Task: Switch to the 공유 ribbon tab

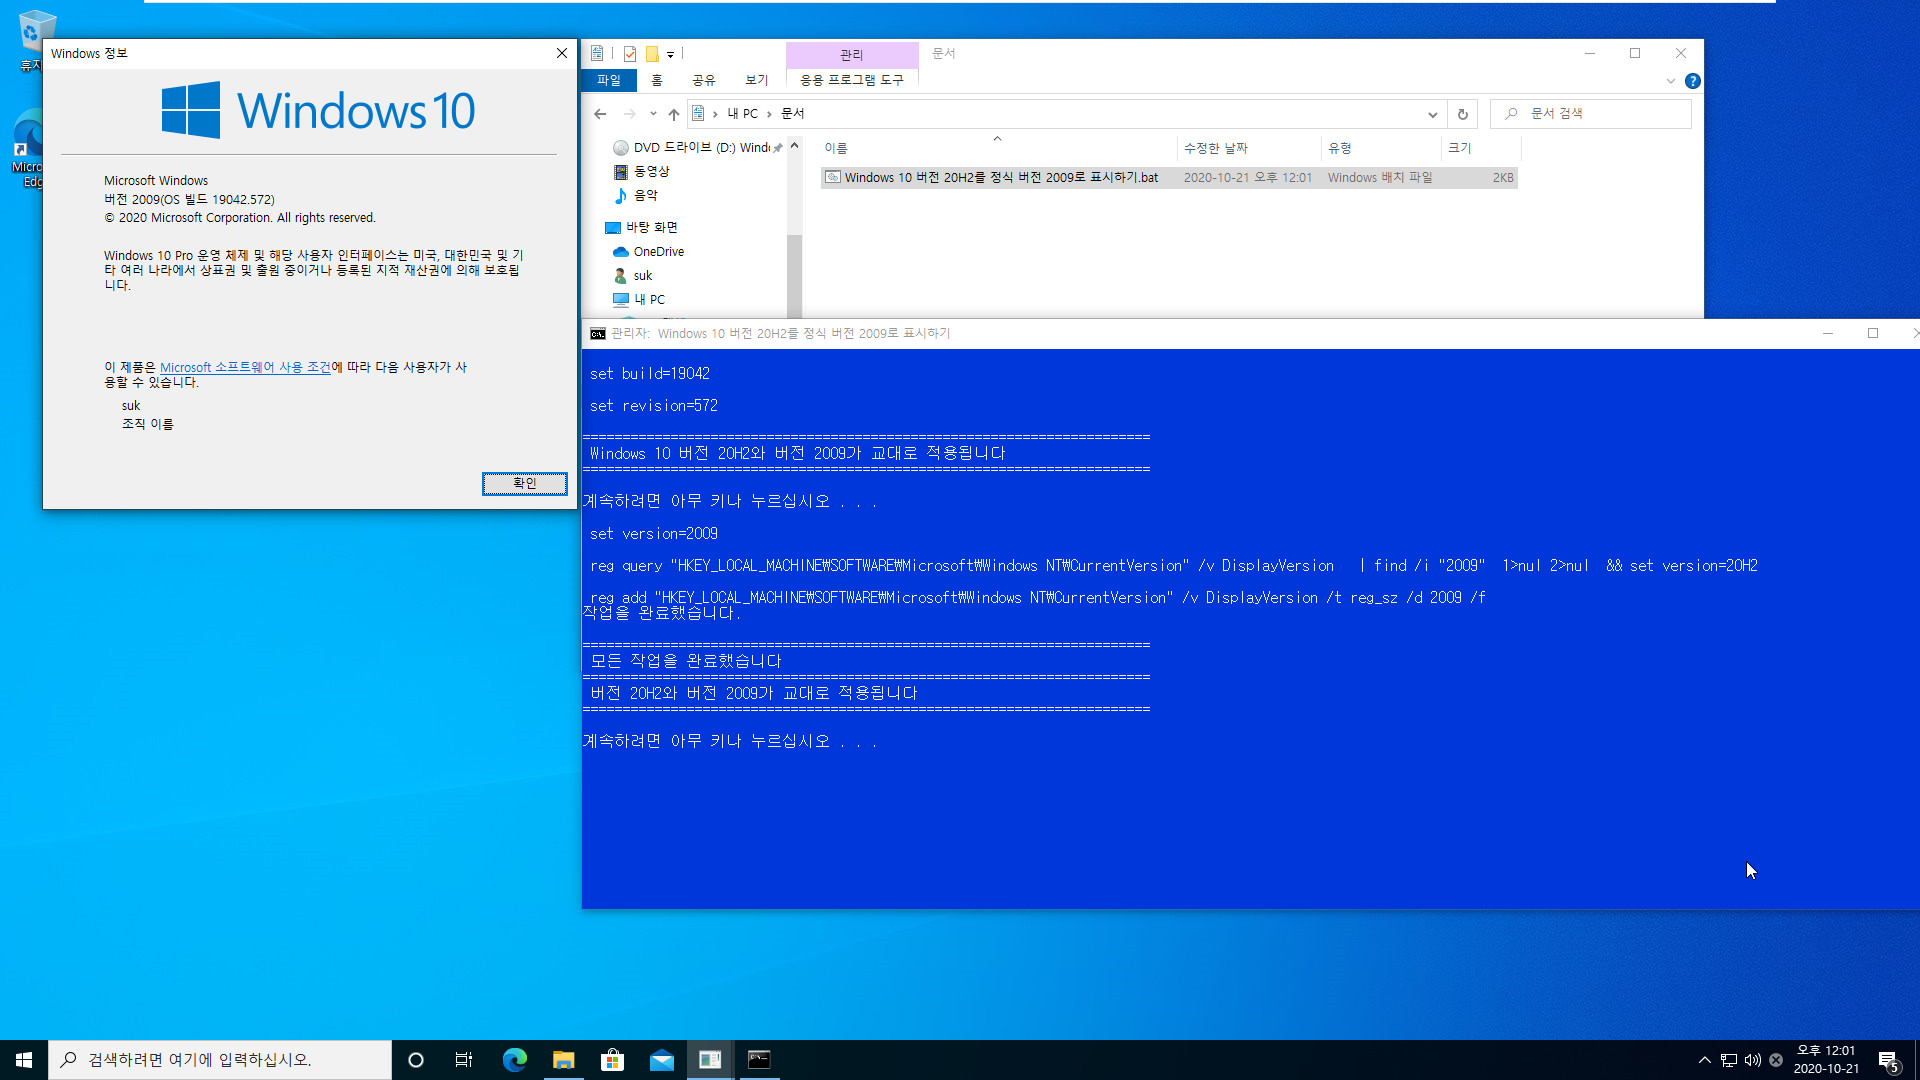Action: point(703,80)
